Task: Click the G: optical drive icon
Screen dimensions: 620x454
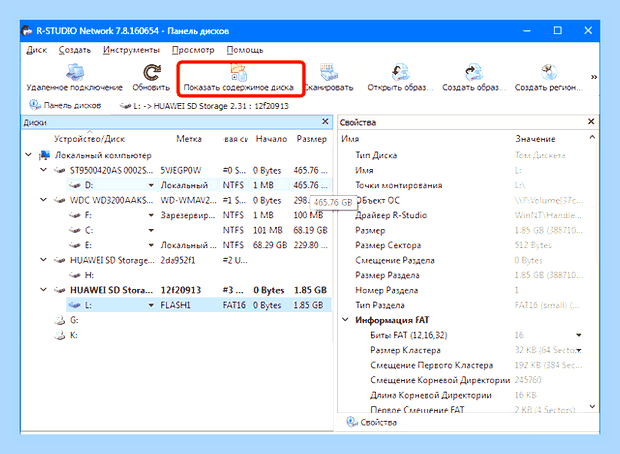Action: click(x=59, y=320)
